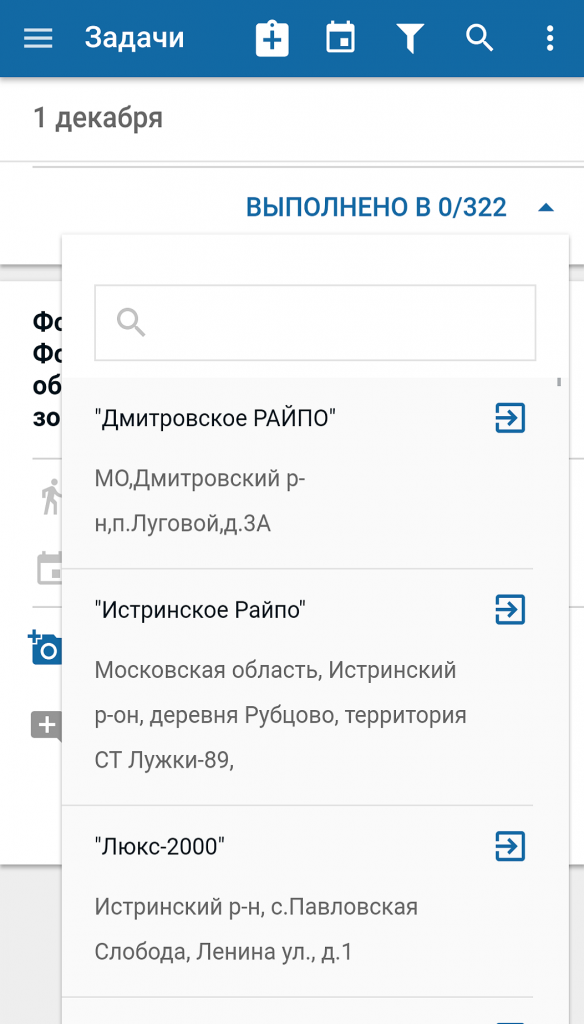This screenshot has height=1024, width=584.
Task: Tap the ВЫПОЛНЕНО В 0/322 label
Action: 376,208
